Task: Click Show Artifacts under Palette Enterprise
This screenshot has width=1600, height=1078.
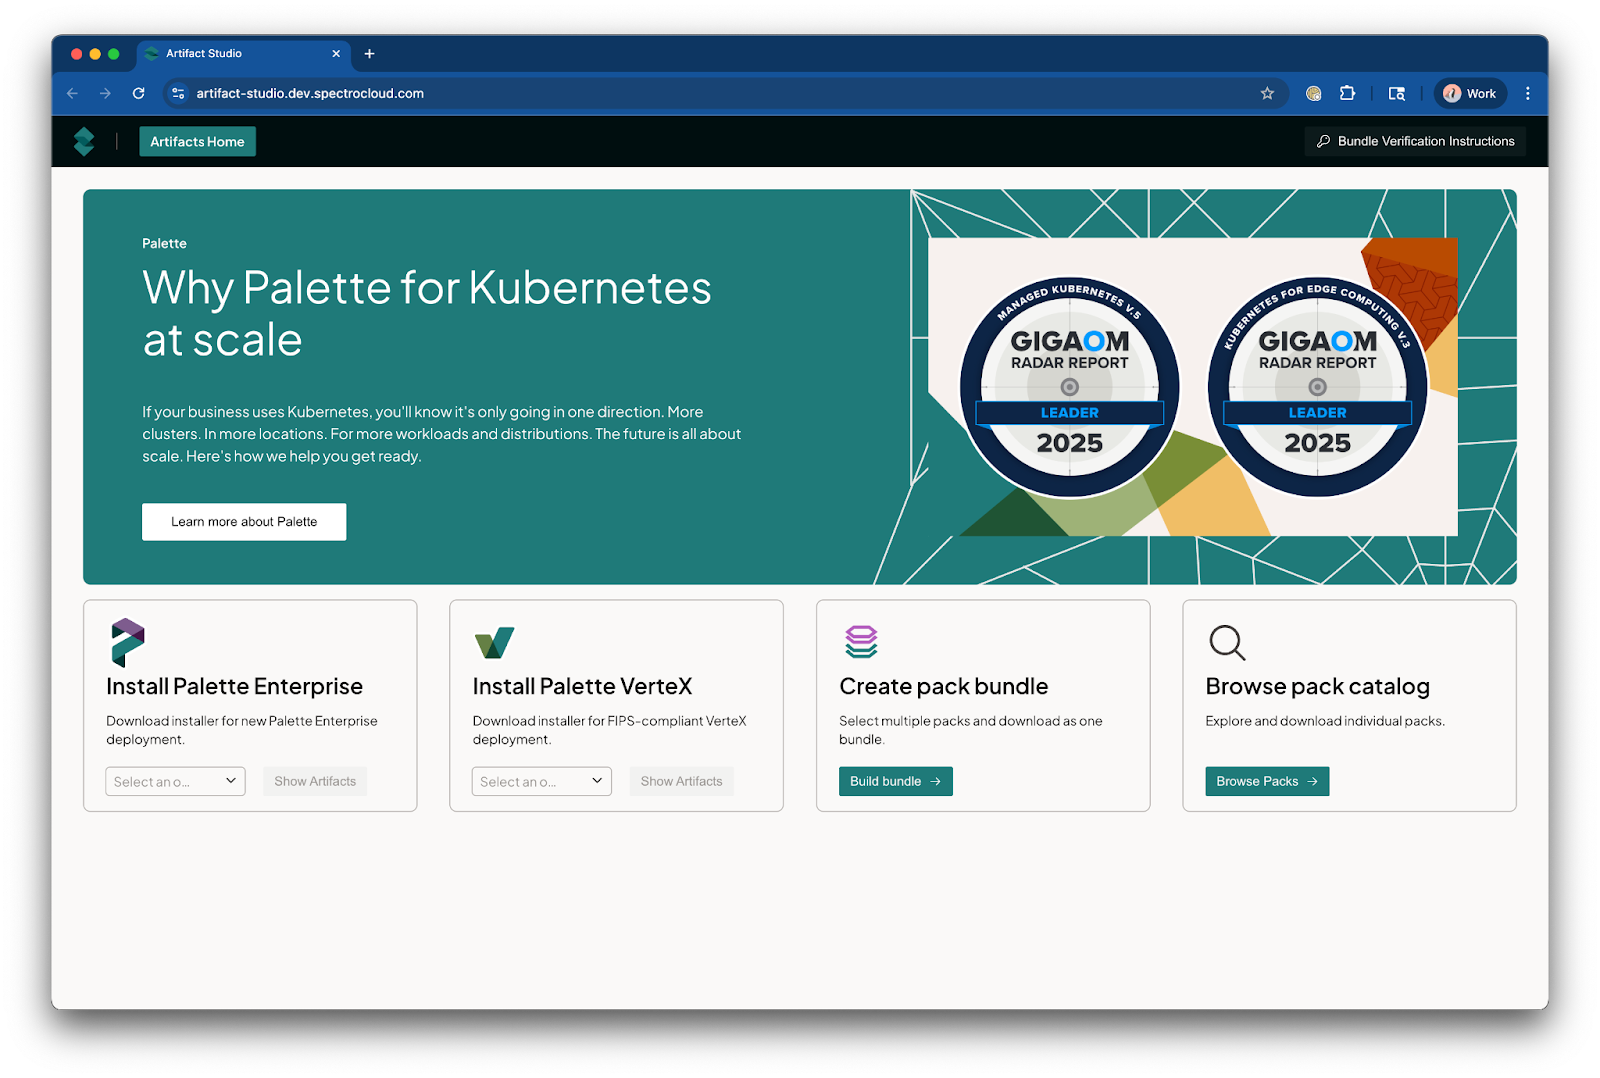Action: pyautogui.click(x=315, y=781)
